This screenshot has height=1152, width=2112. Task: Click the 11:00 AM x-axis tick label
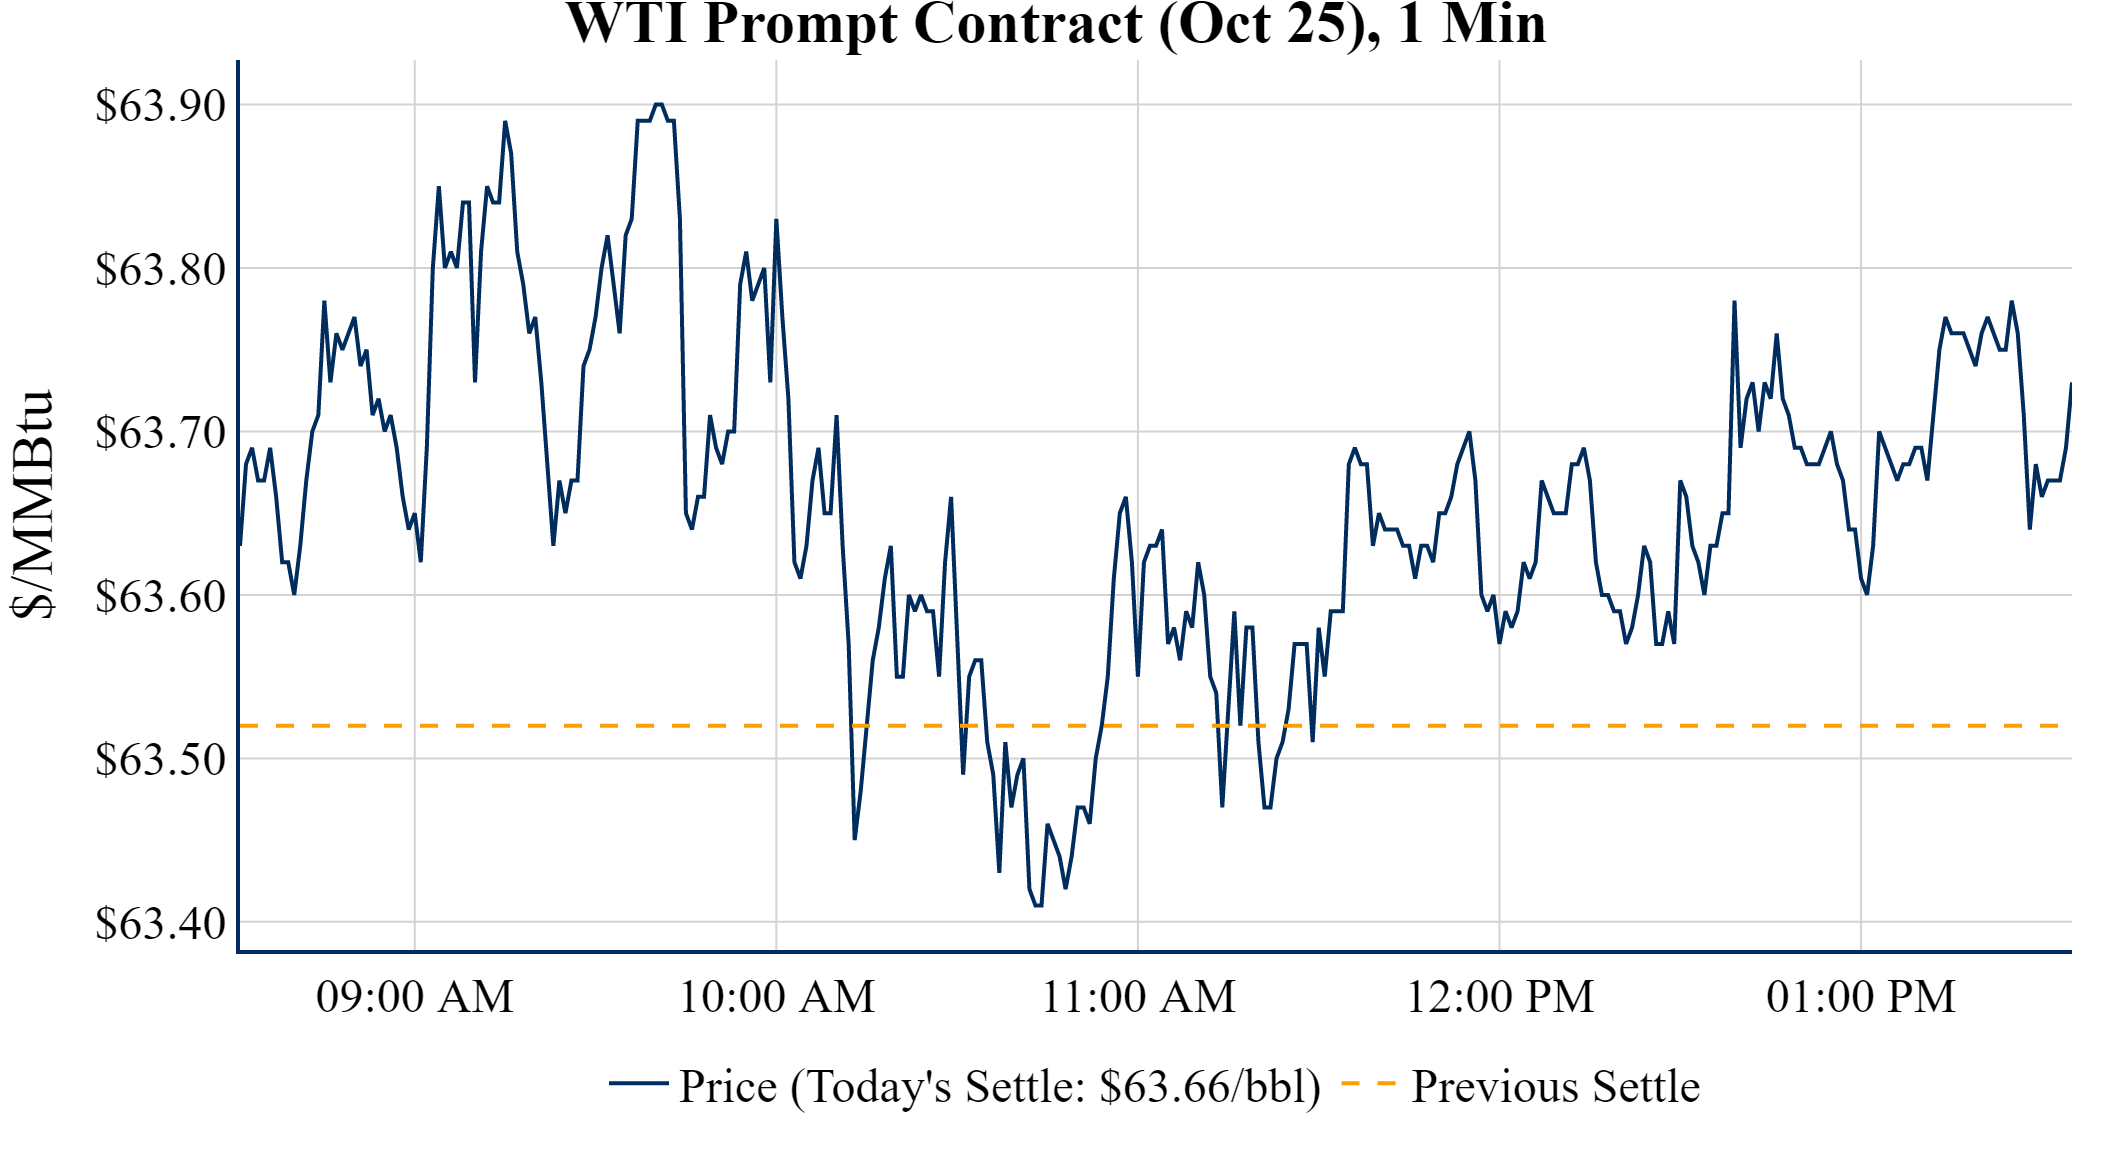(x=1138, y=997)
